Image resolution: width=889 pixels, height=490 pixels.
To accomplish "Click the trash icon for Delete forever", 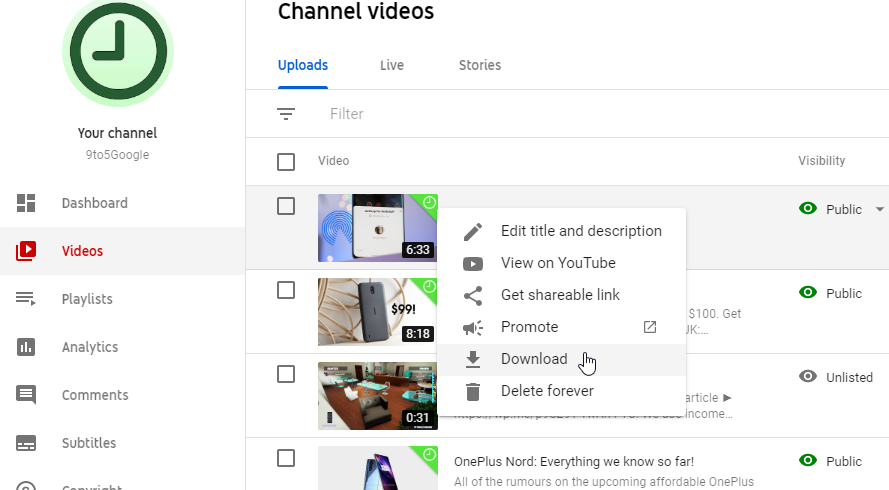I will pos(473,391).
